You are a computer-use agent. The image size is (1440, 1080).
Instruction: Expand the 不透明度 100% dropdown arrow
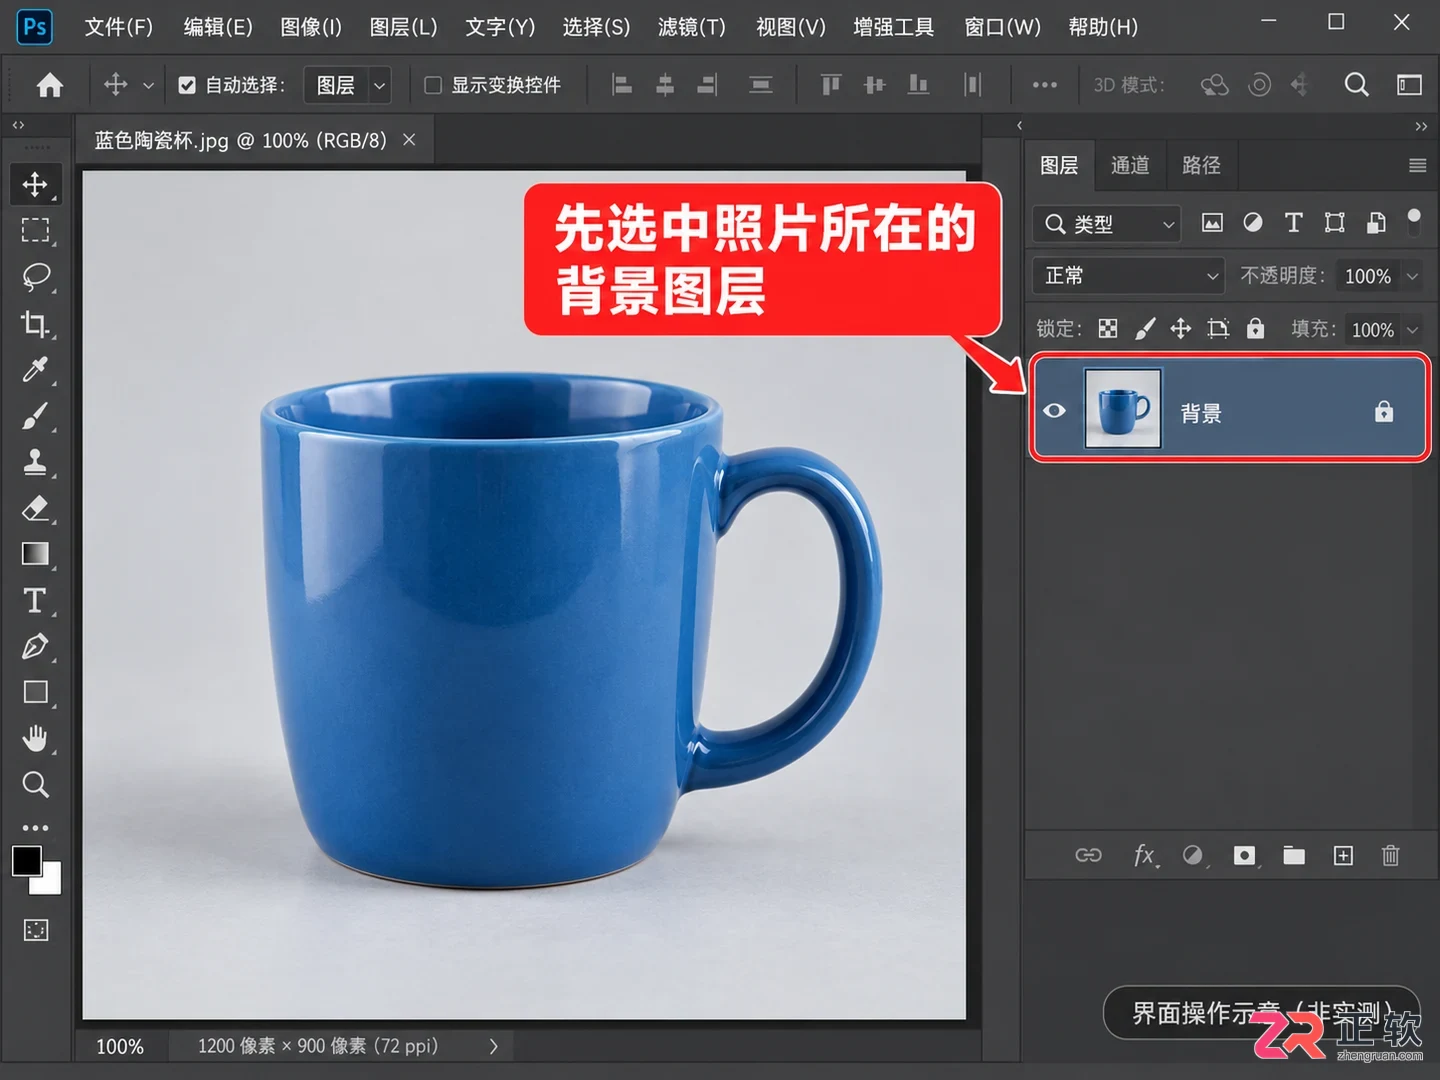(x=1412, y=276)
